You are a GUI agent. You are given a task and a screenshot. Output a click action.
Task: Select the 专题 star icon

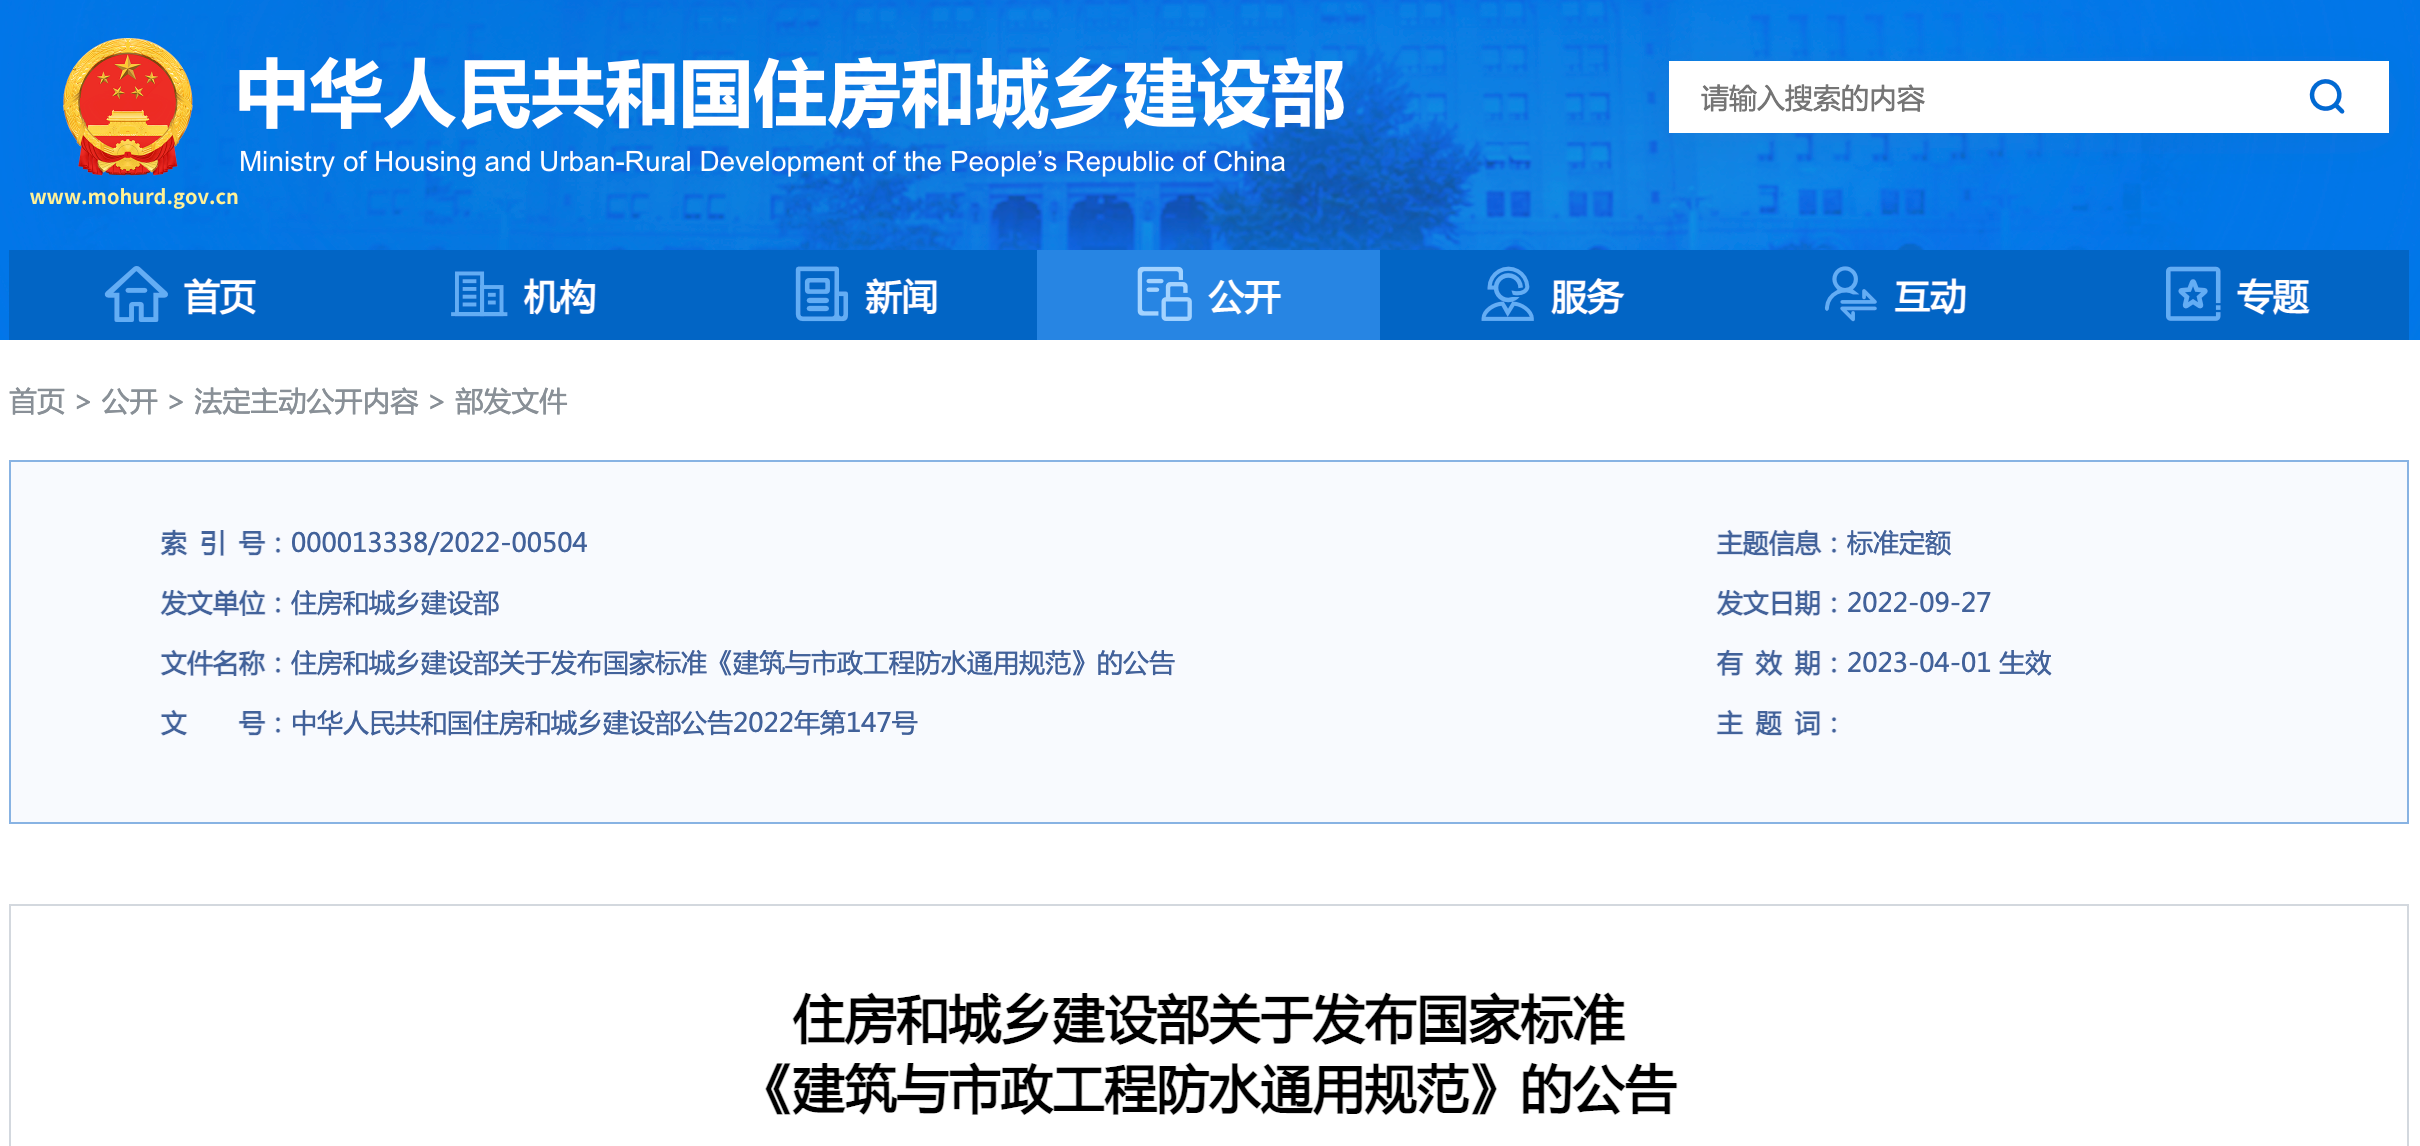point(2192,296)
